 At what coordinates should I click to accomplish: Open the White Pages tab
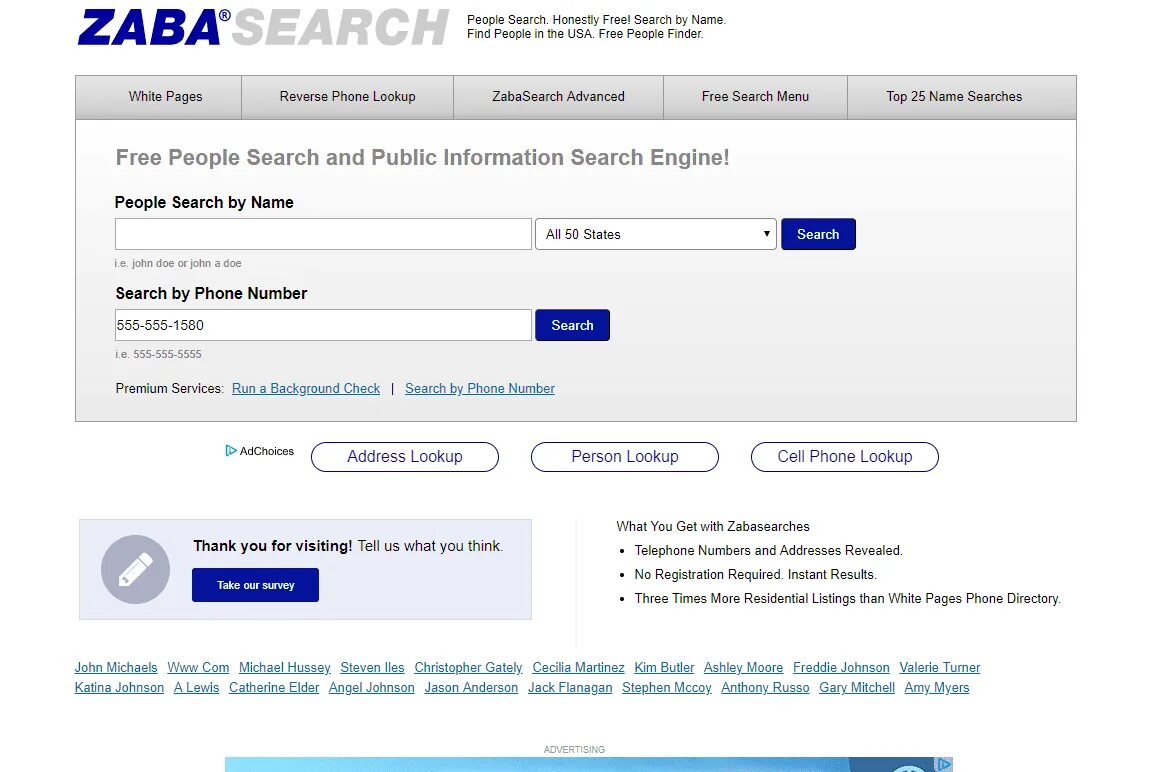click(165, 97)
